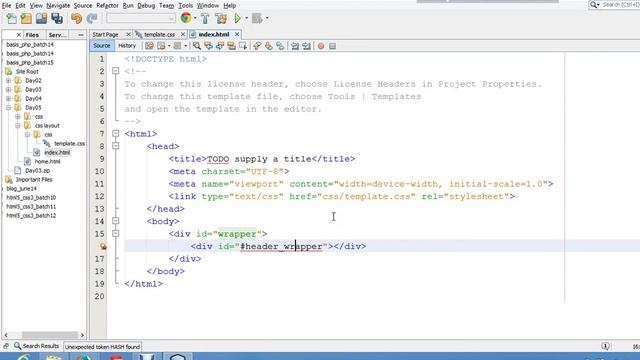
Task: Collapse the Day05 folder
Action: [8, 107]
